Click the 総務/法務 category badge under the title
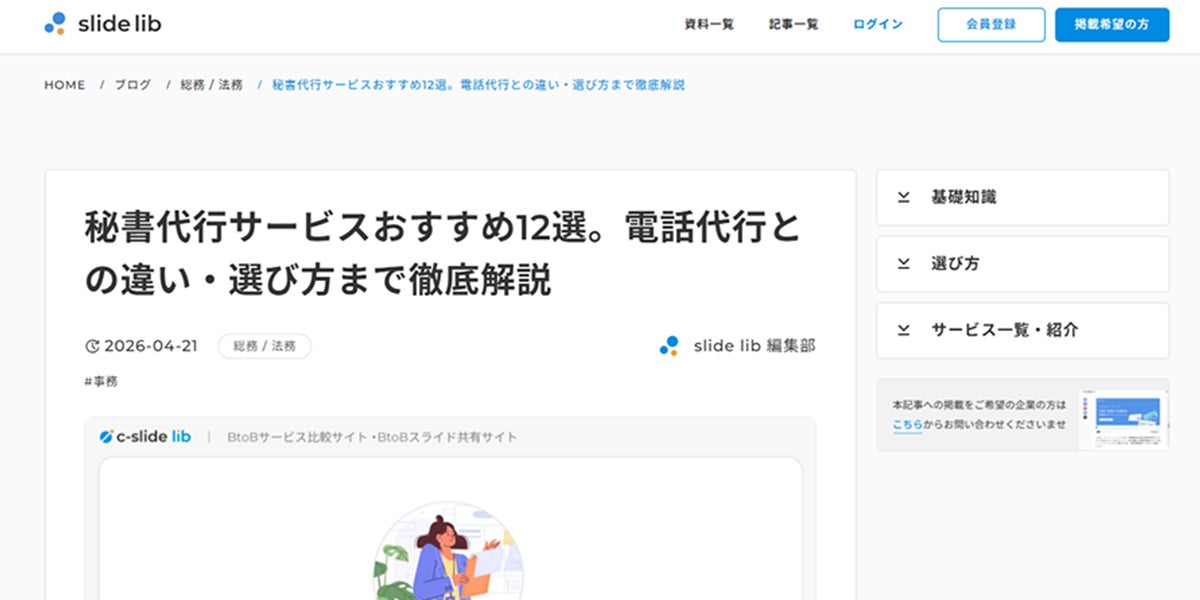This screenshot has height=600, width=1200. pos(265,345)
